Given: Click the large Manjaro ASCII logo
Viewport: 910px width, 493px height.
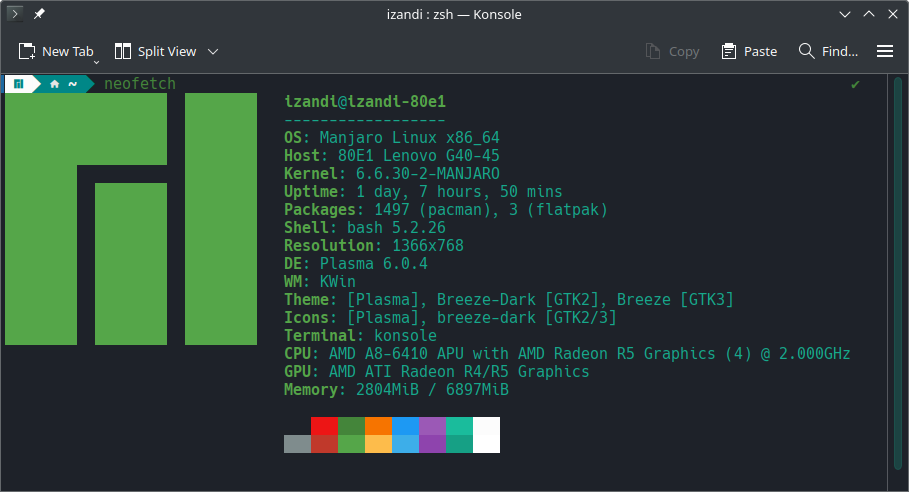Looking at the screenshot, I should (x=131, y=219).
